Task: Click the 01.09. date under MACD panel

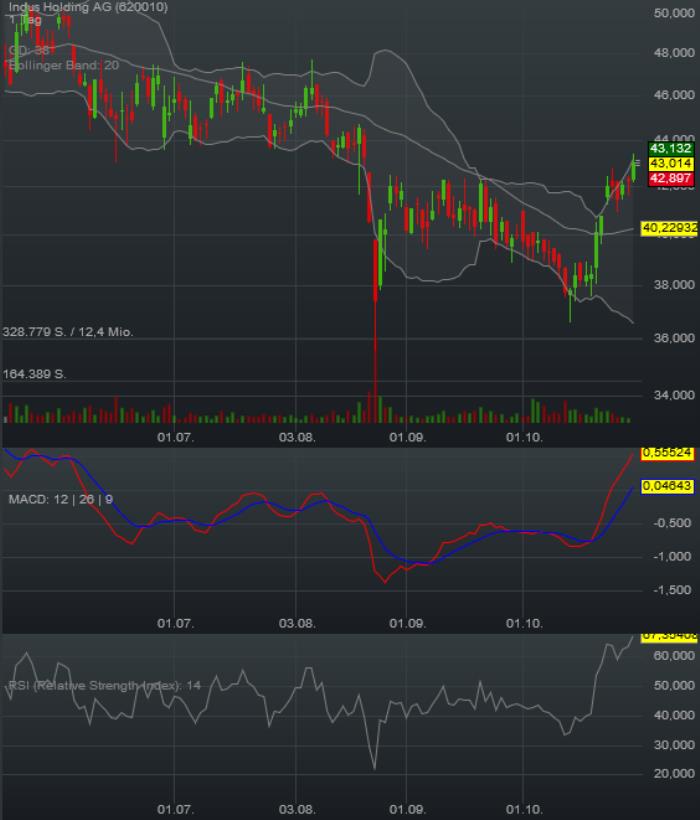Action: click(x=407, y=622)
